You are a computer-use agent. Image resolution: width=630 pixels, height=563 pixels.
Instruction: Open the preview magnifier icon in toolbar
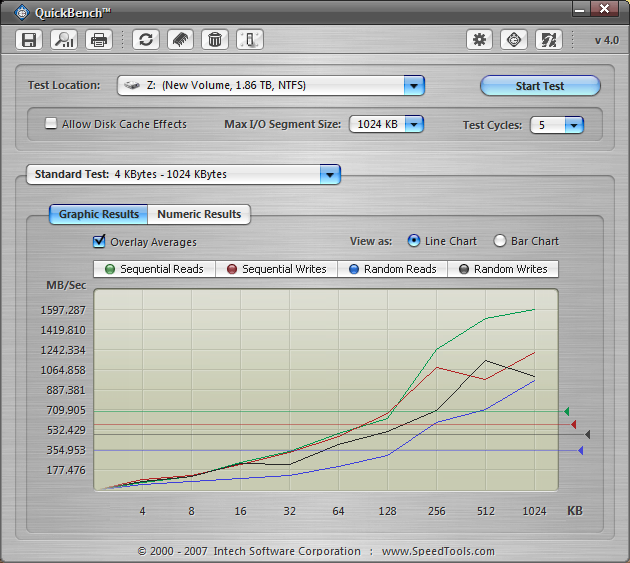[64, 40]
